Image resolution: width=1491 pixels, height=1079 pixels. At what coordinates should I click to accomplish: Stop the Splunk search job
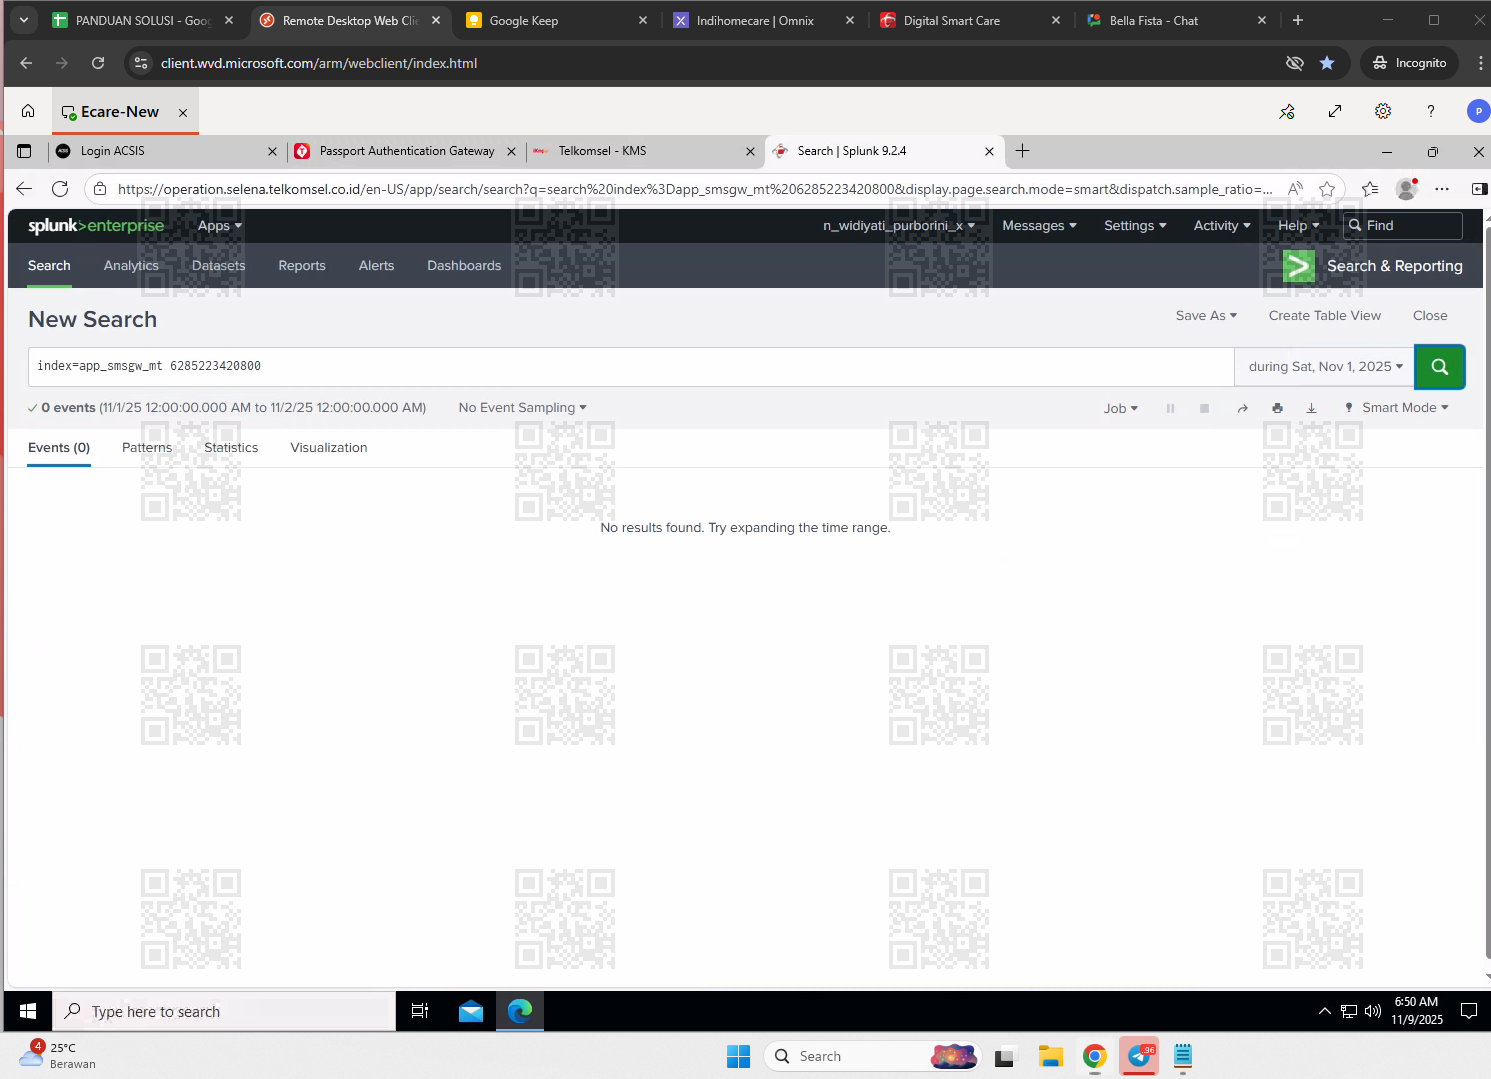pos(1205,408)
